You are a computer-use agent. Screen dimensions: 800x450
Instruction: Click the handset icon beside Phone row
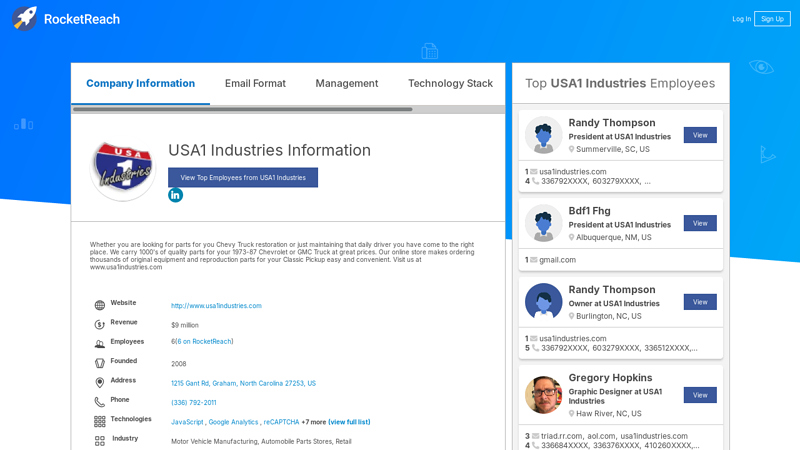click(99, 402)
